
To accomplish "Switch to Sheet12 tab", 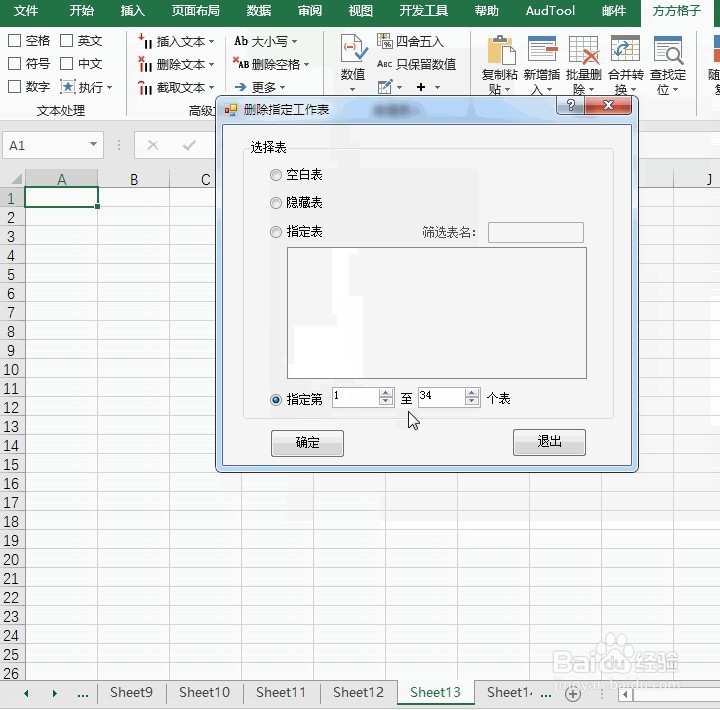I will point(358,692).
